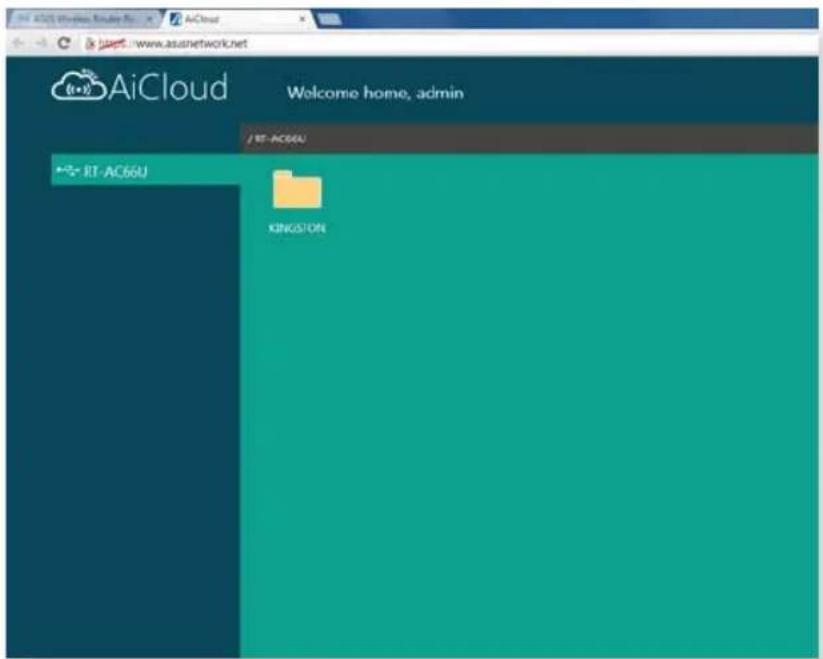This screenshot has height=659, width=823.
Task: Close the ASUS Wireless Router tab
Action: (150, 19)
